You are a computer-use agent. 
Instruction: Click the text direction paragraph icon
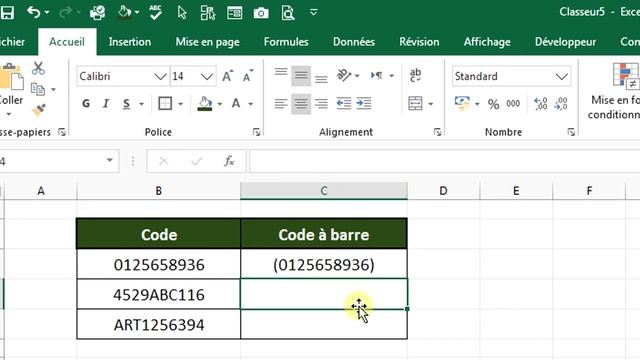[376, 76]
